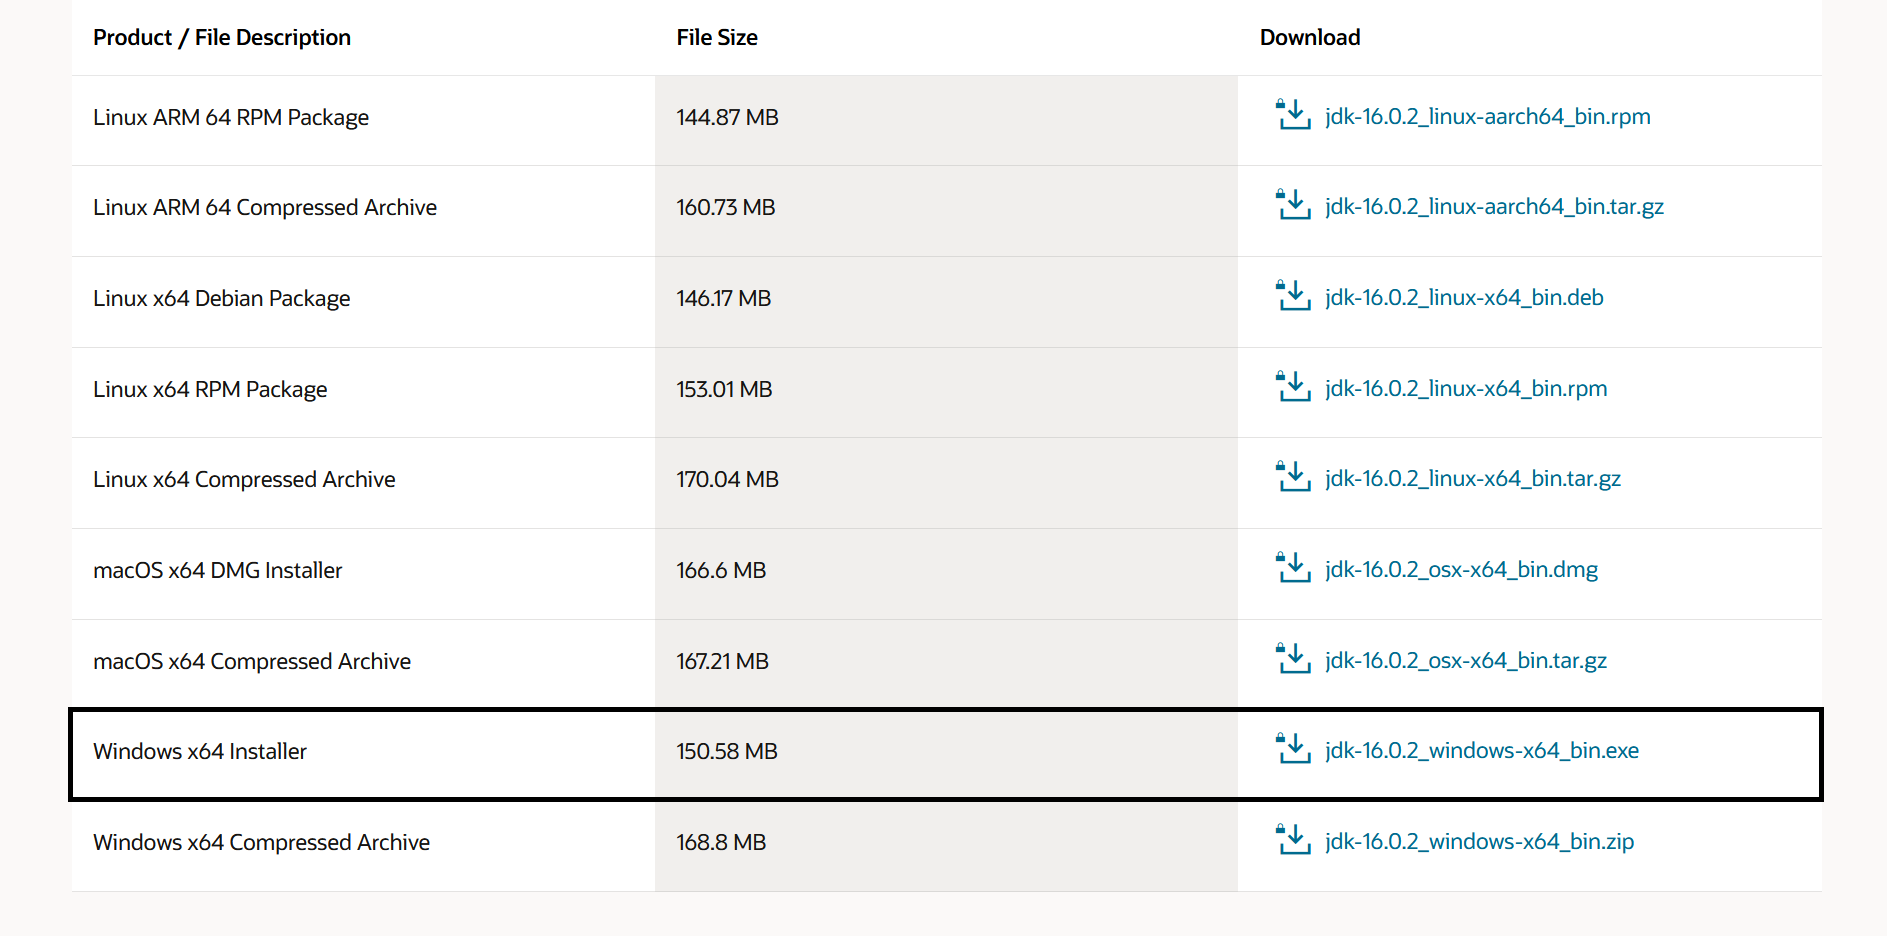The height and width of the screenshot is (936, 1887).
Task: Open jdk-16.0.2_linux-x64_bin.tar.gz link
Action: coord(1473,479)
